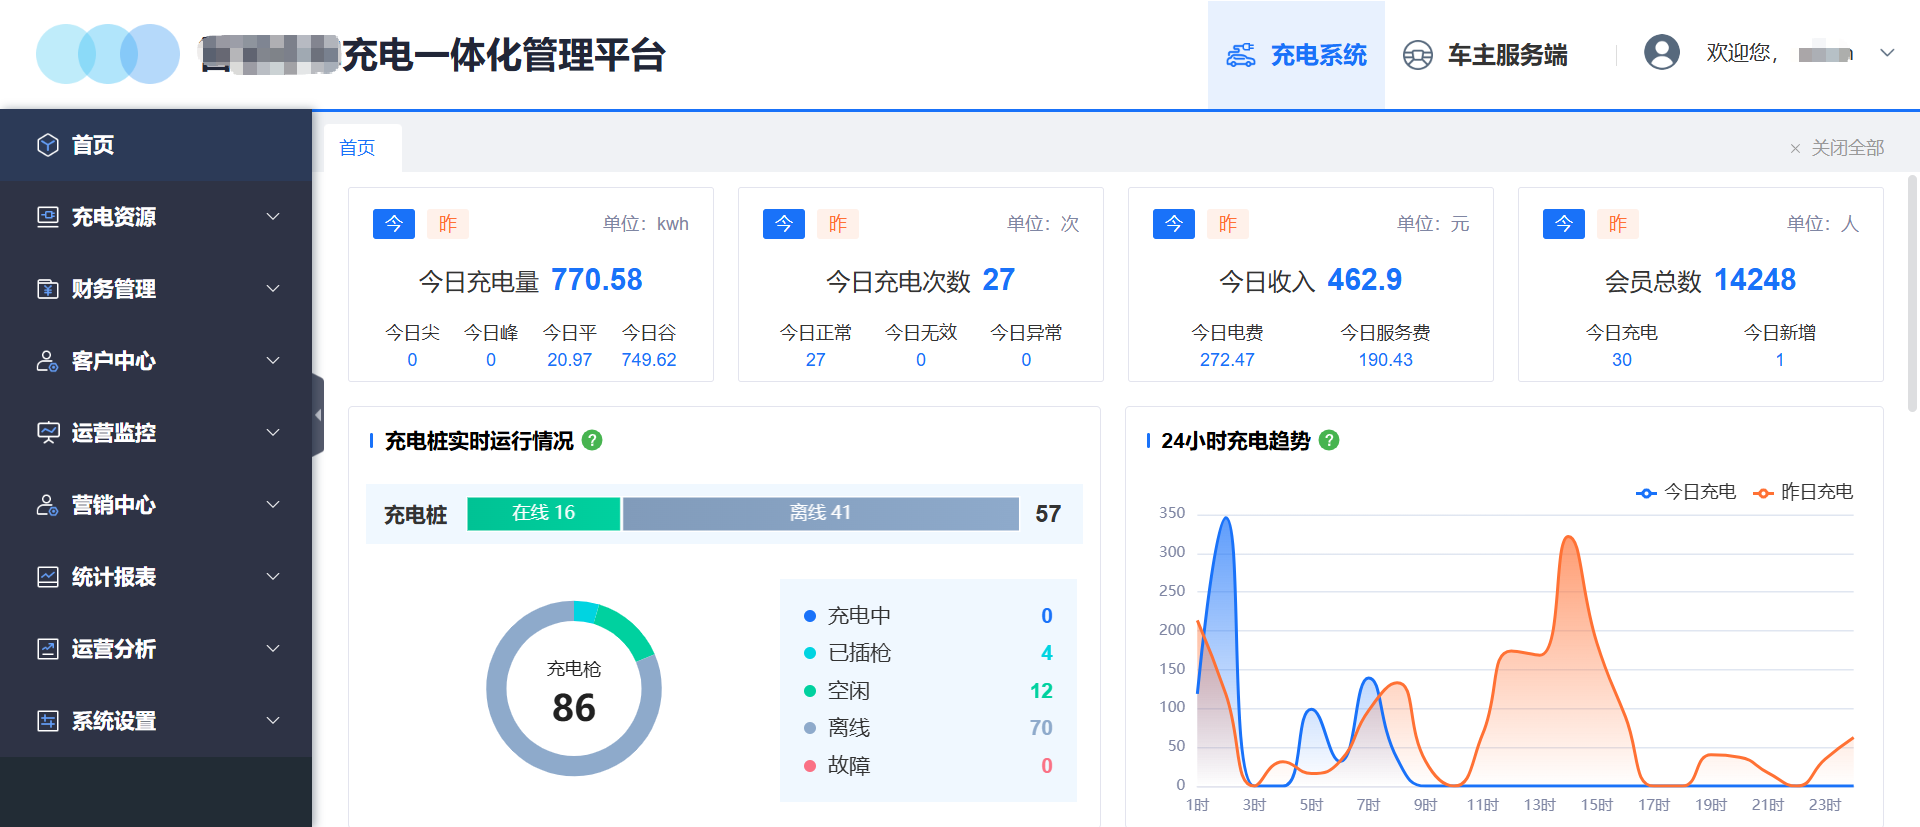The image size is (1920, 827).
Task: Switch to 昨 on 今日充电量 card
Action: pyautogui.click(x=448, y=224)
